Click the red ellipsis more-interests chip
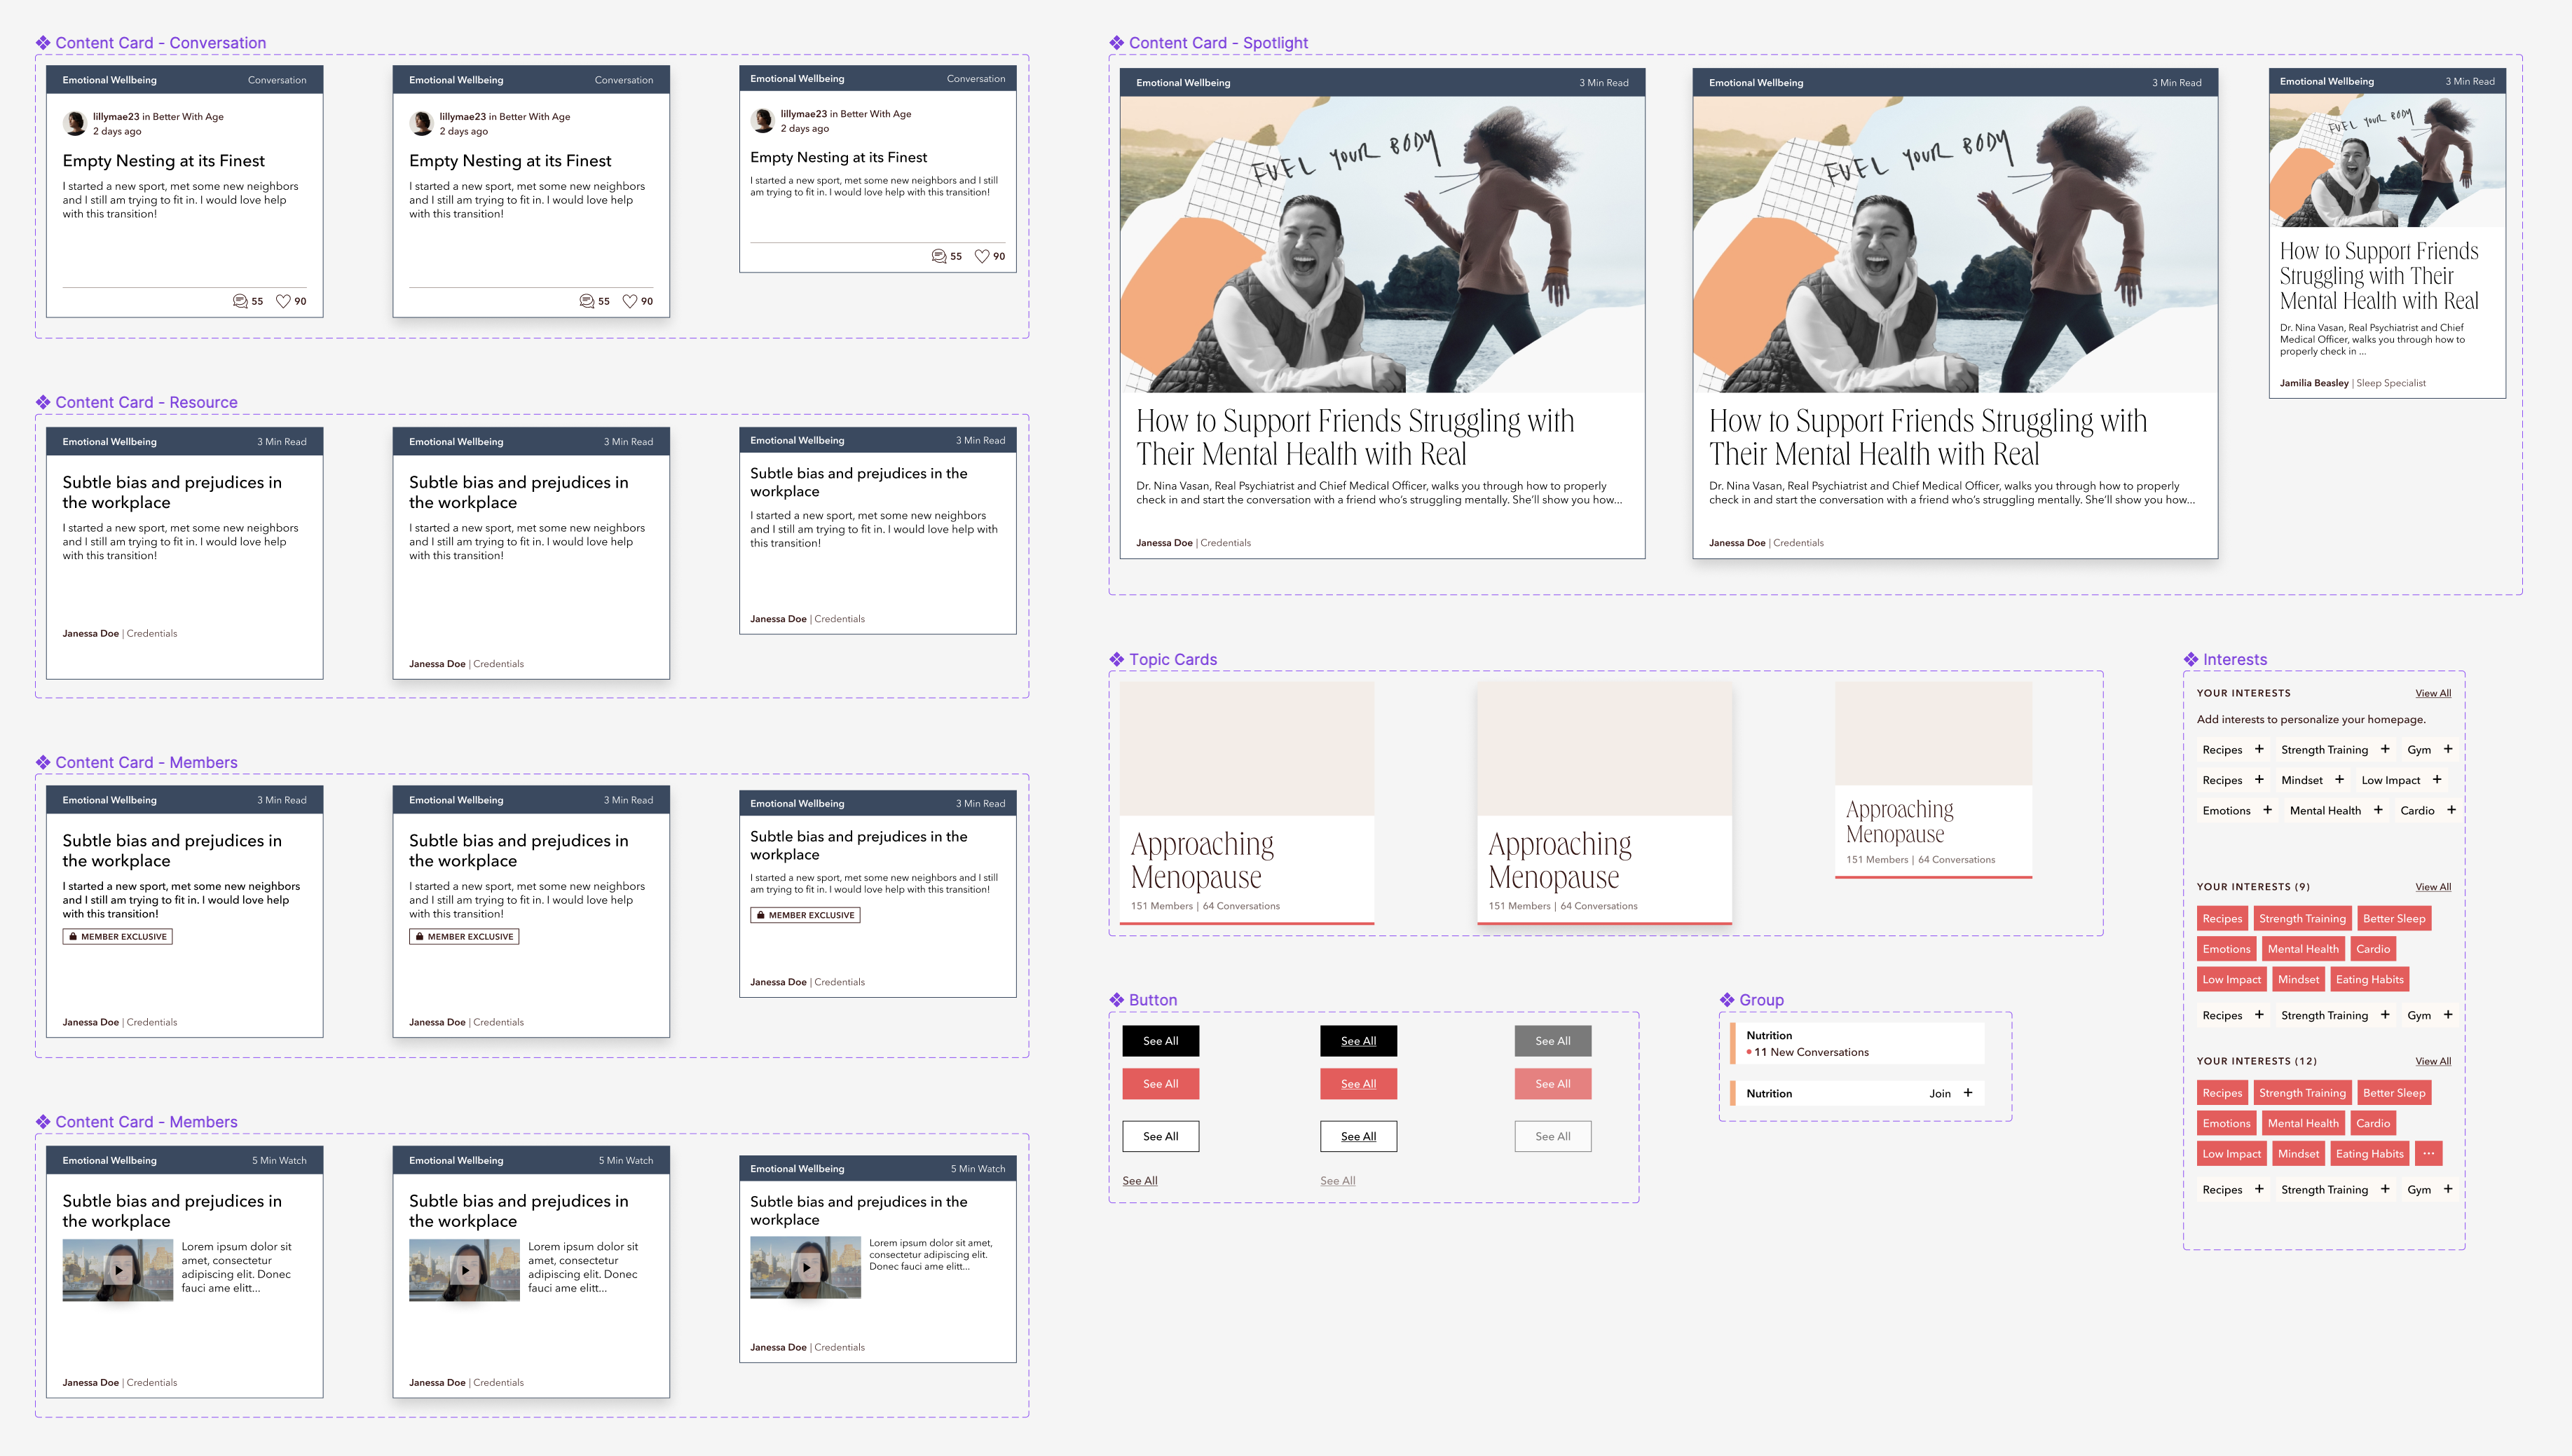The image size is (2572, 1456). click(x=2429, y=1153)
